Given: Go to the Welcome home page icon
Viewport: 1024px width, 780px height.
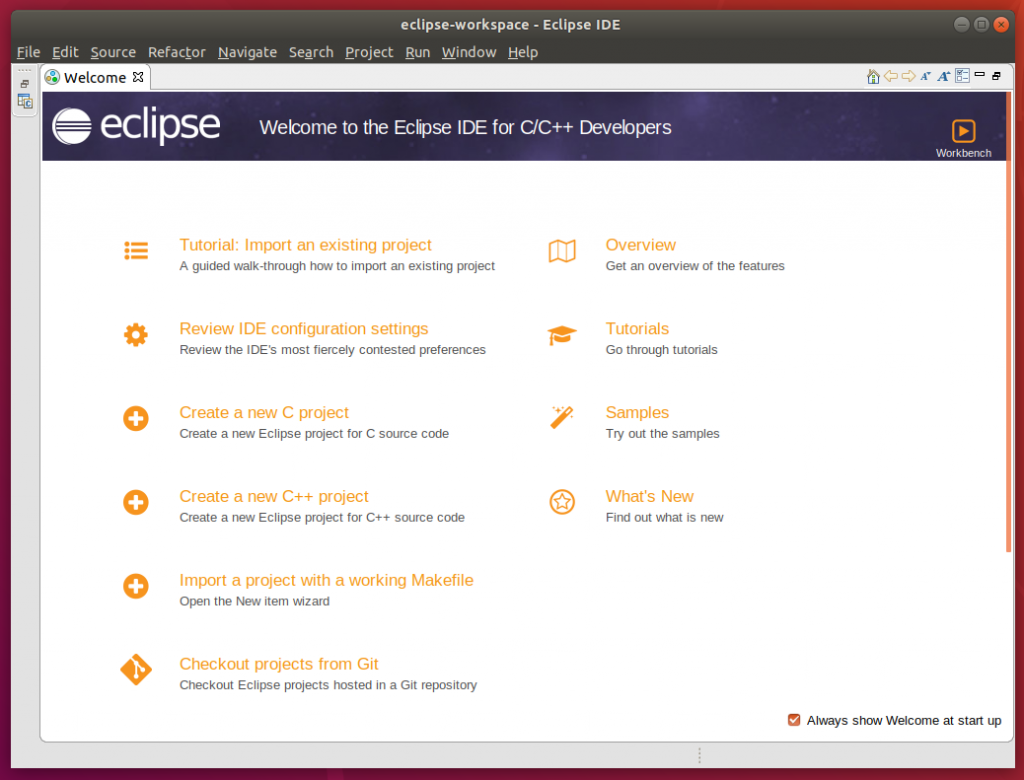Looking at the screenshot, I should pos(872,76).
